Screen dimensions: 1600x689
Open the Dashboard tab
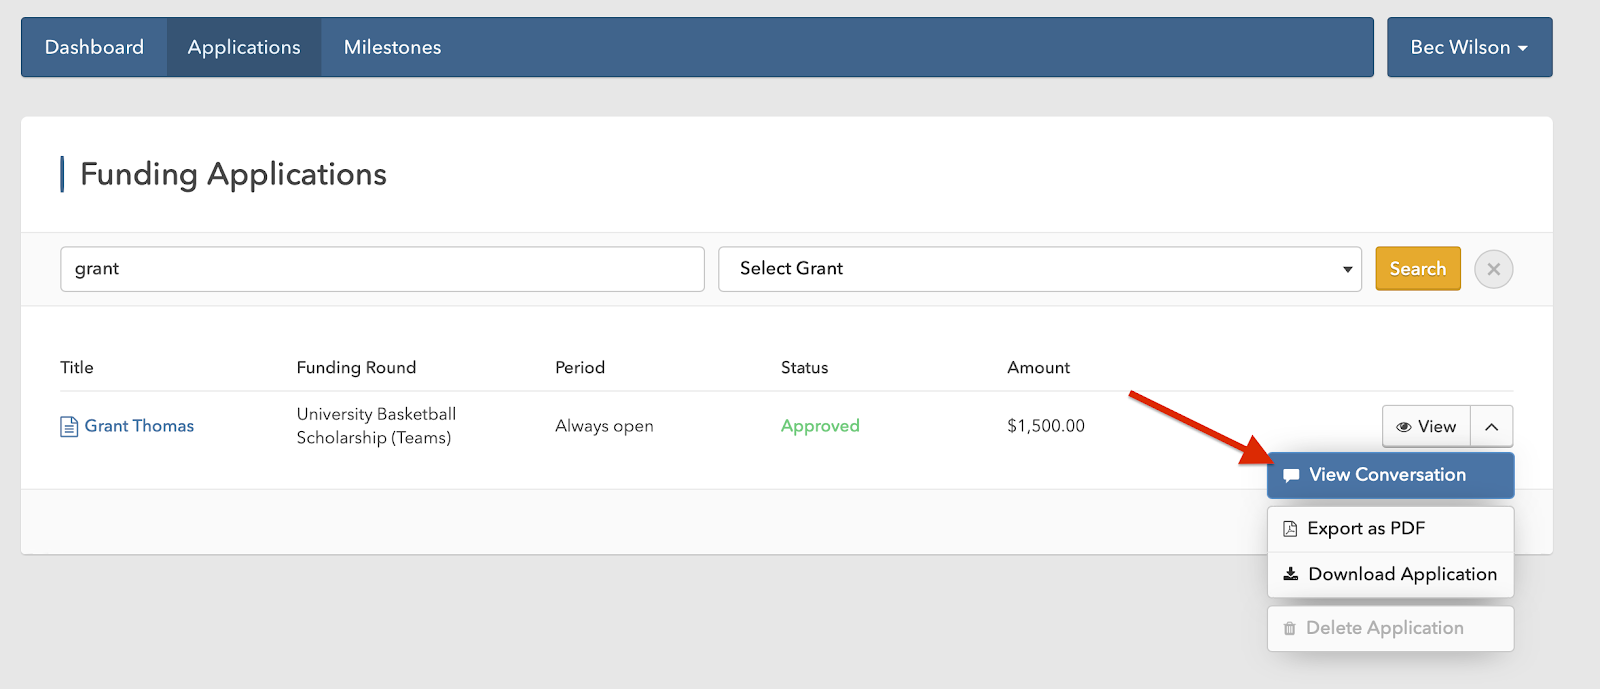[x=94, y=47]
